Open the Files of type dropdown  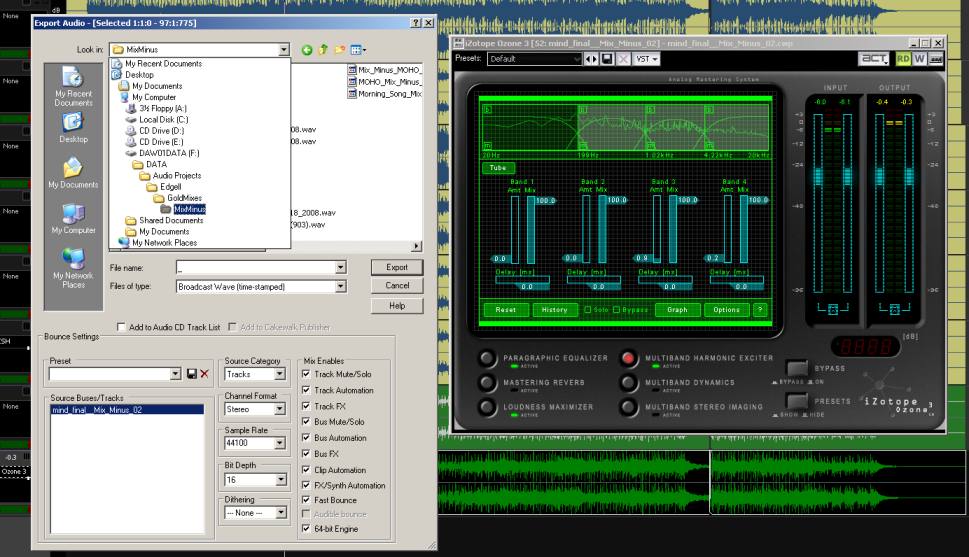(340, 286)
